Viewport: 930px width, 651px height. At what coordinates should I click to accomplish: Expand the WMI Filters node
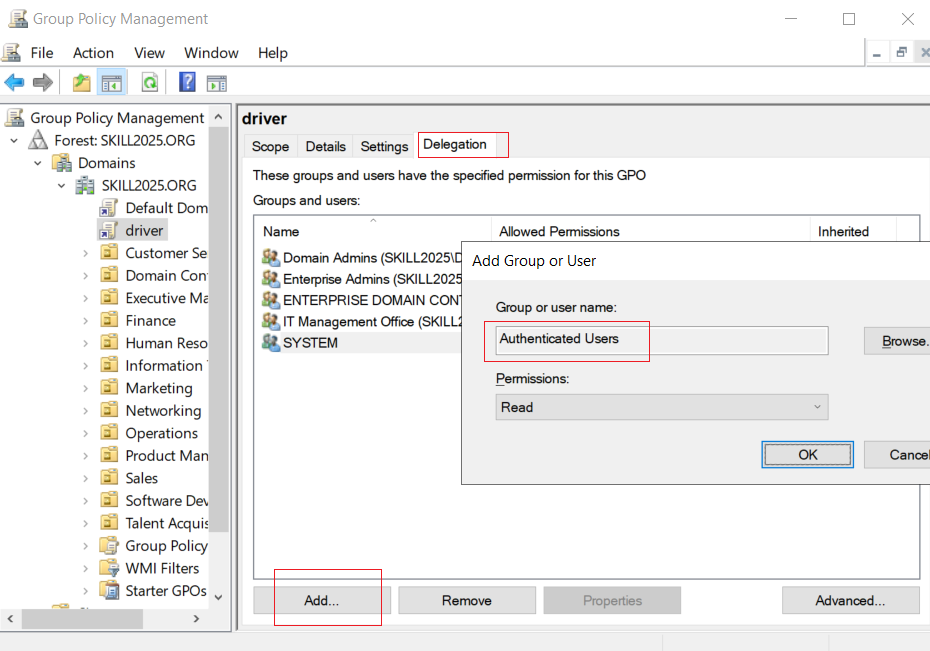click(x=85, y=569)
